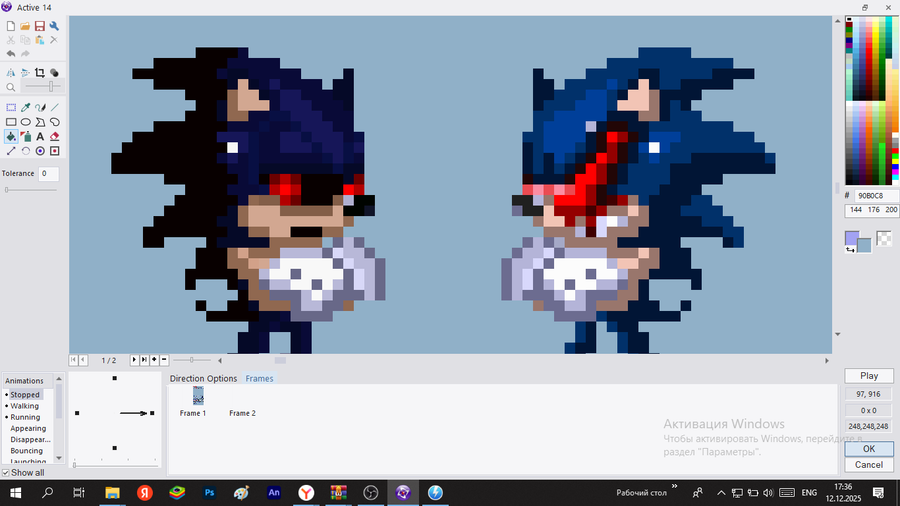Select the transparent color swatch
Viewport: 900px width, 506px height.
point(884,238)
